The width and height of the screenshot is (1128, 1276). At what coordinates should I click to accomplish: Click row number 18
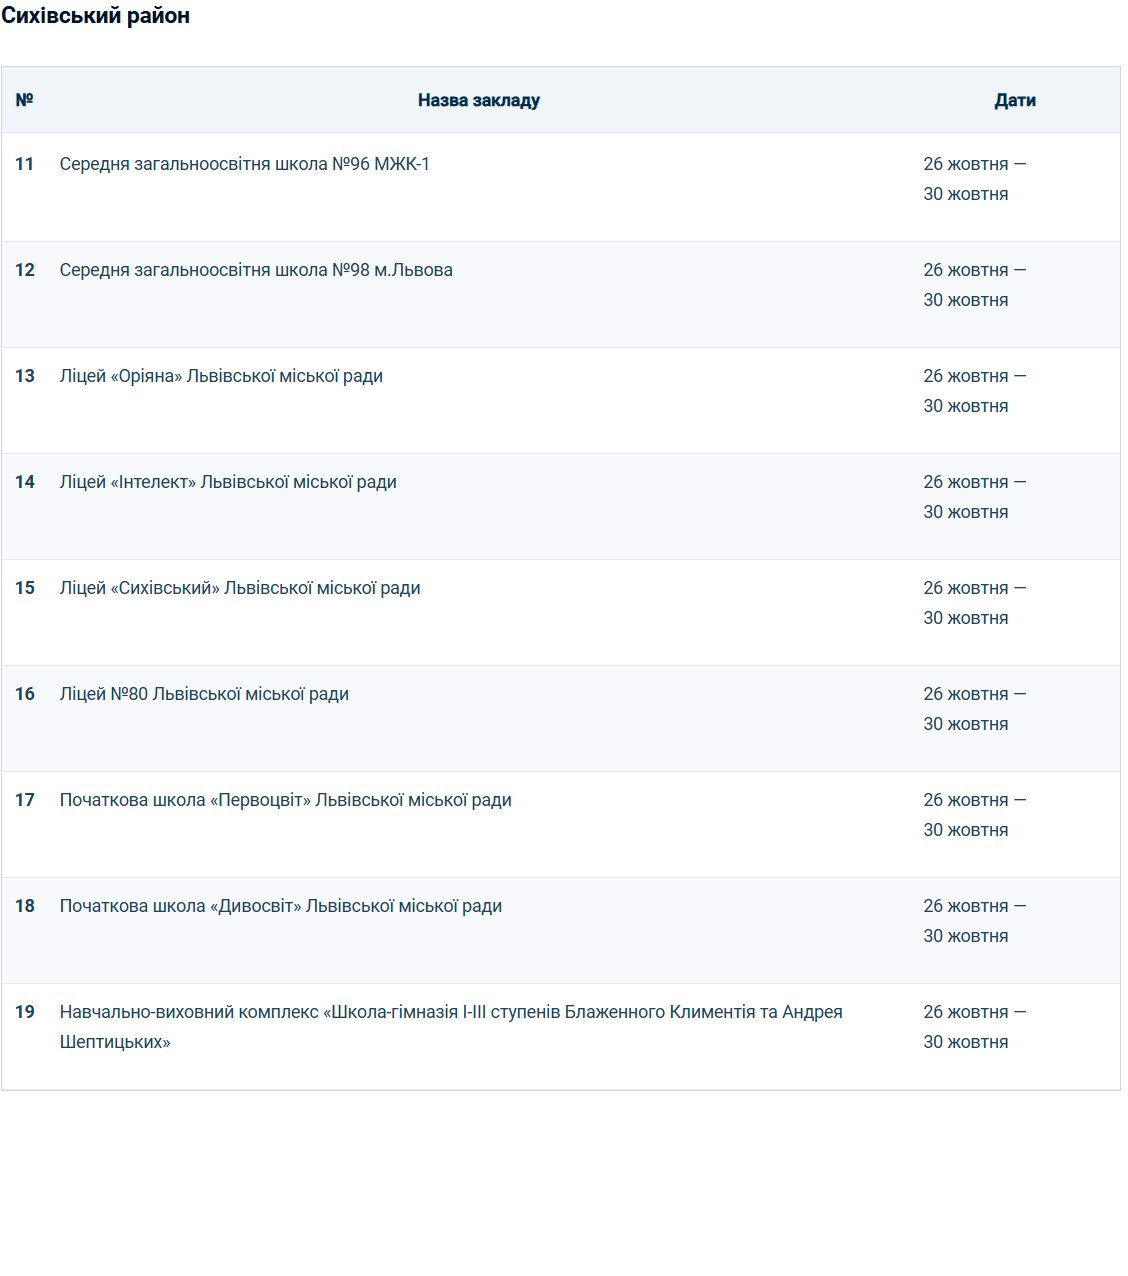click(x=25, y=906)
